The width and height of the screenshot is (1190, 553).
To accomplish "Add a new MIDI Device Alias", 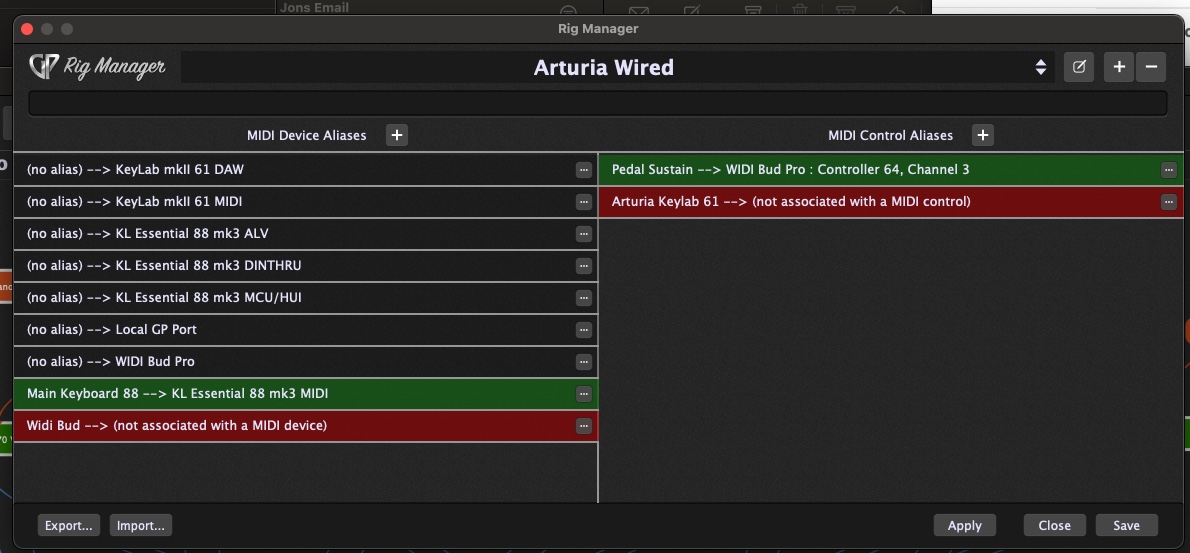I will [396, 135].
